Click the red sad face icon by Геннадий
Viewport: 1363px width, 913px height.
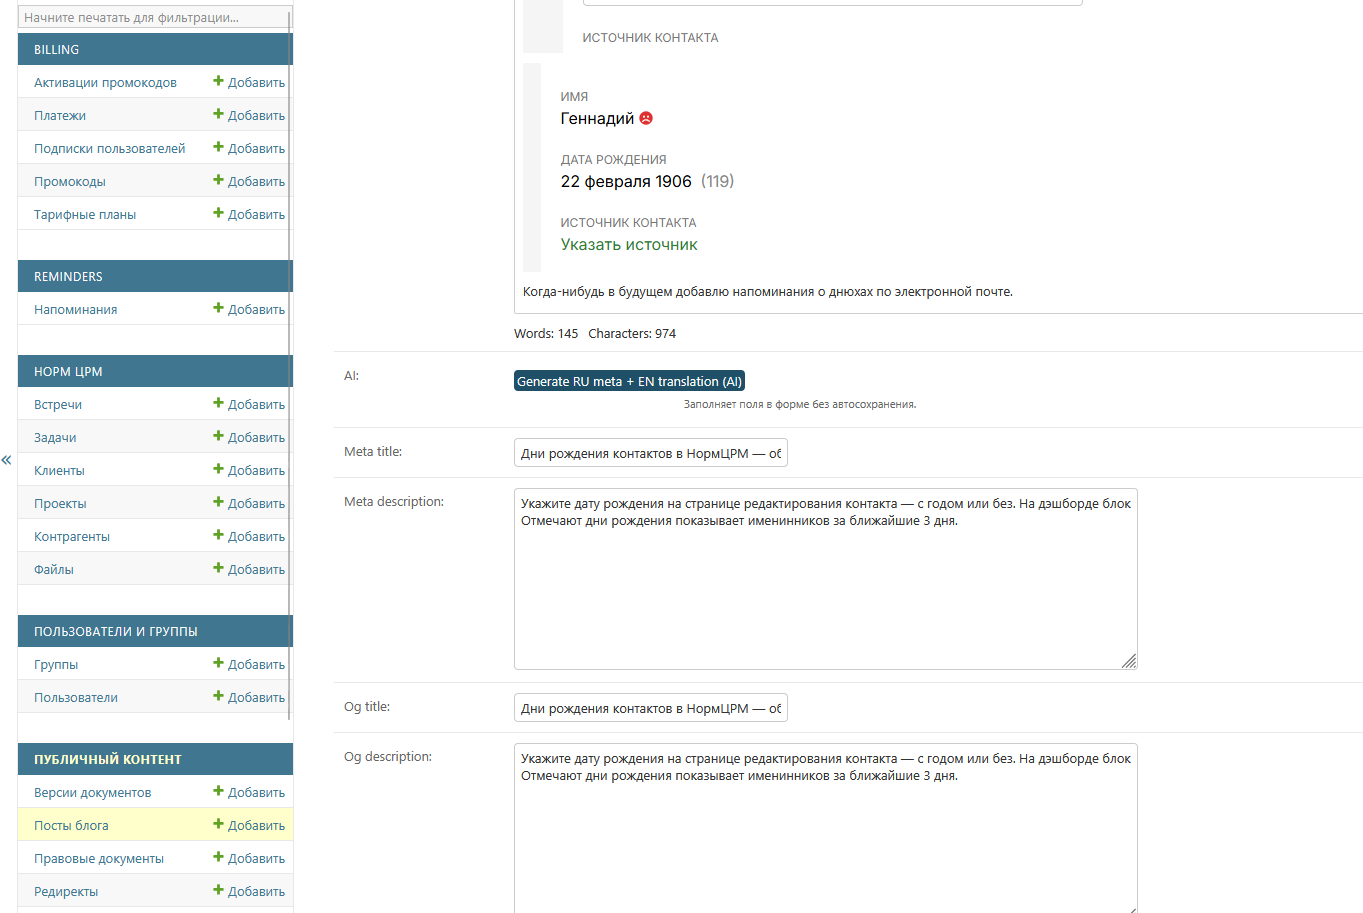(646, 118)
